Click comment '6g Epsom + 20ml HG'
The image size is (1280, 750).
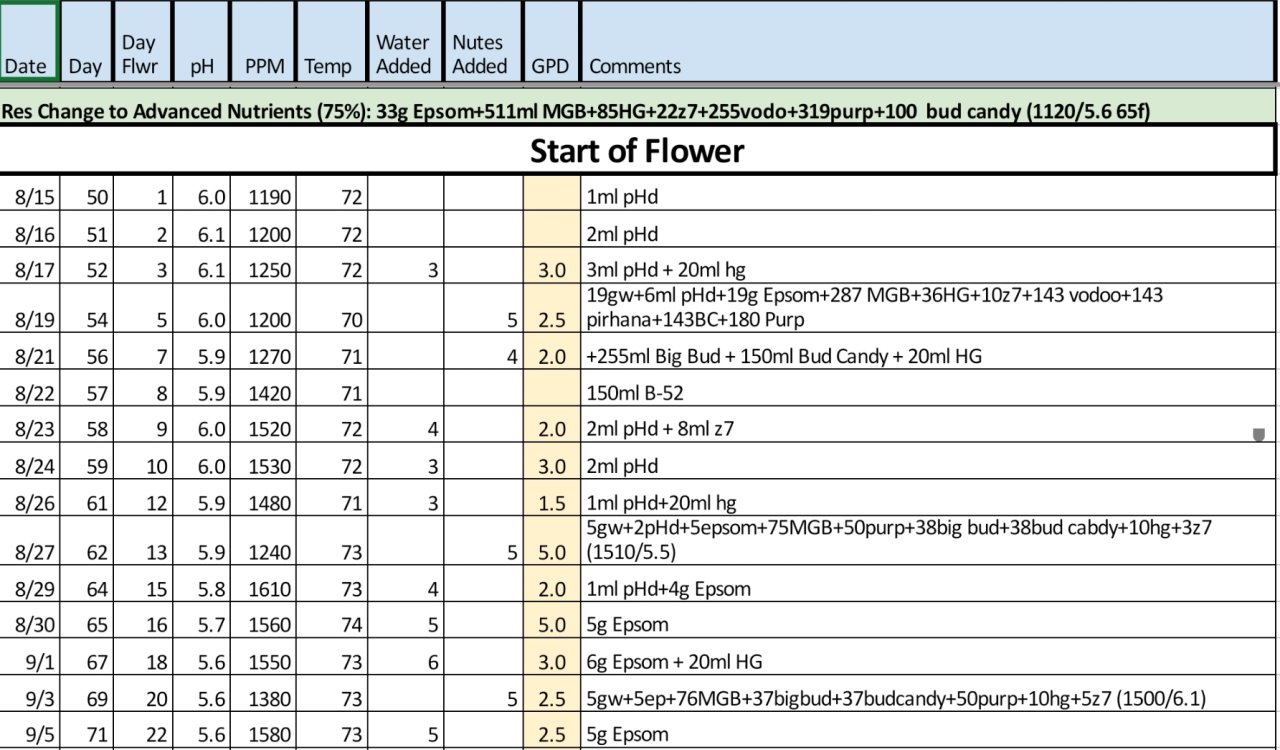[x=676, y=662]
